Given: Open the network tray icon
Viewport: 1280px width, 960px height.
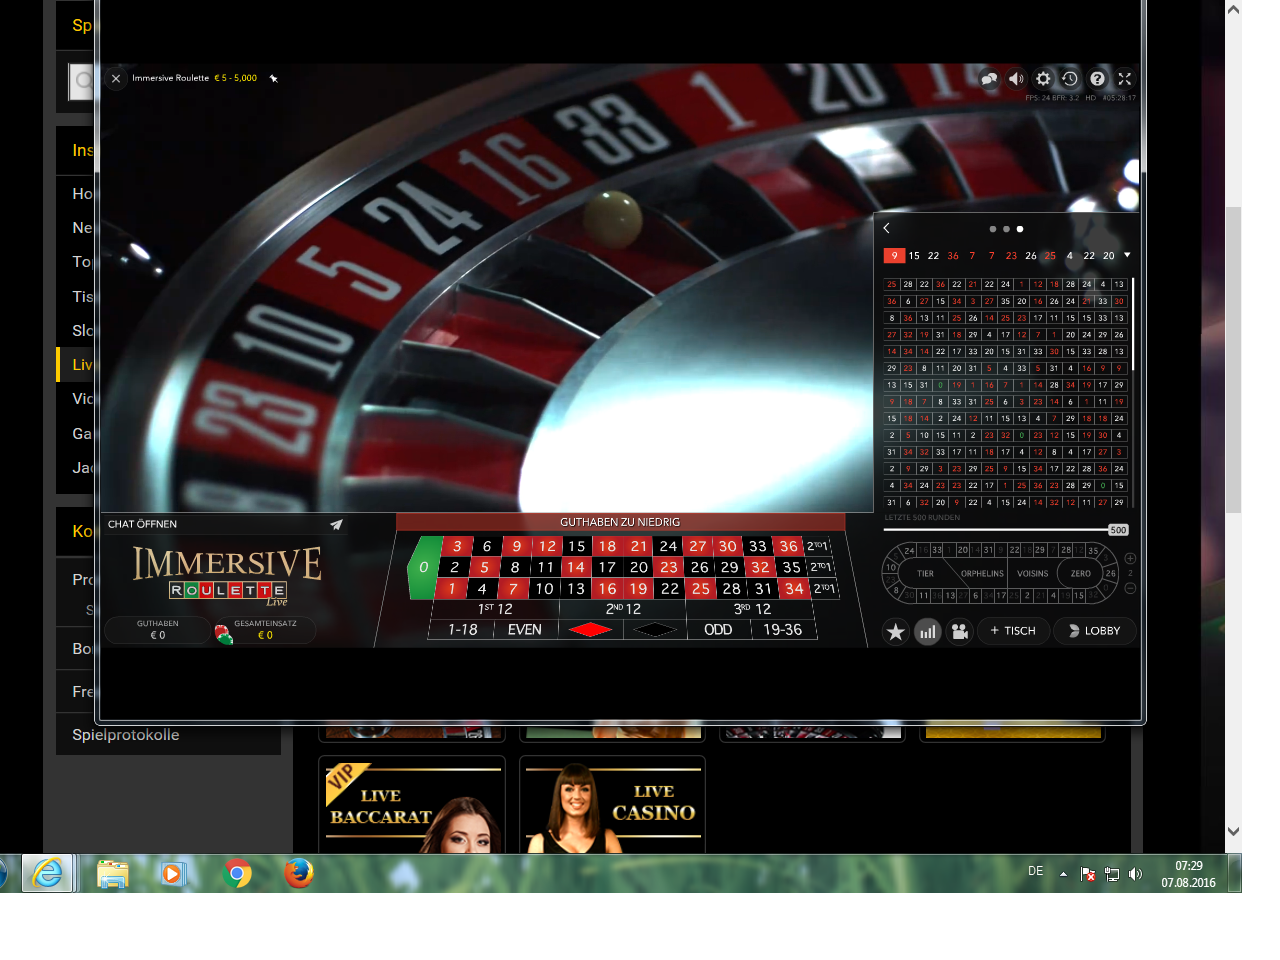Looking at the screenshot, I should 1111,874.
